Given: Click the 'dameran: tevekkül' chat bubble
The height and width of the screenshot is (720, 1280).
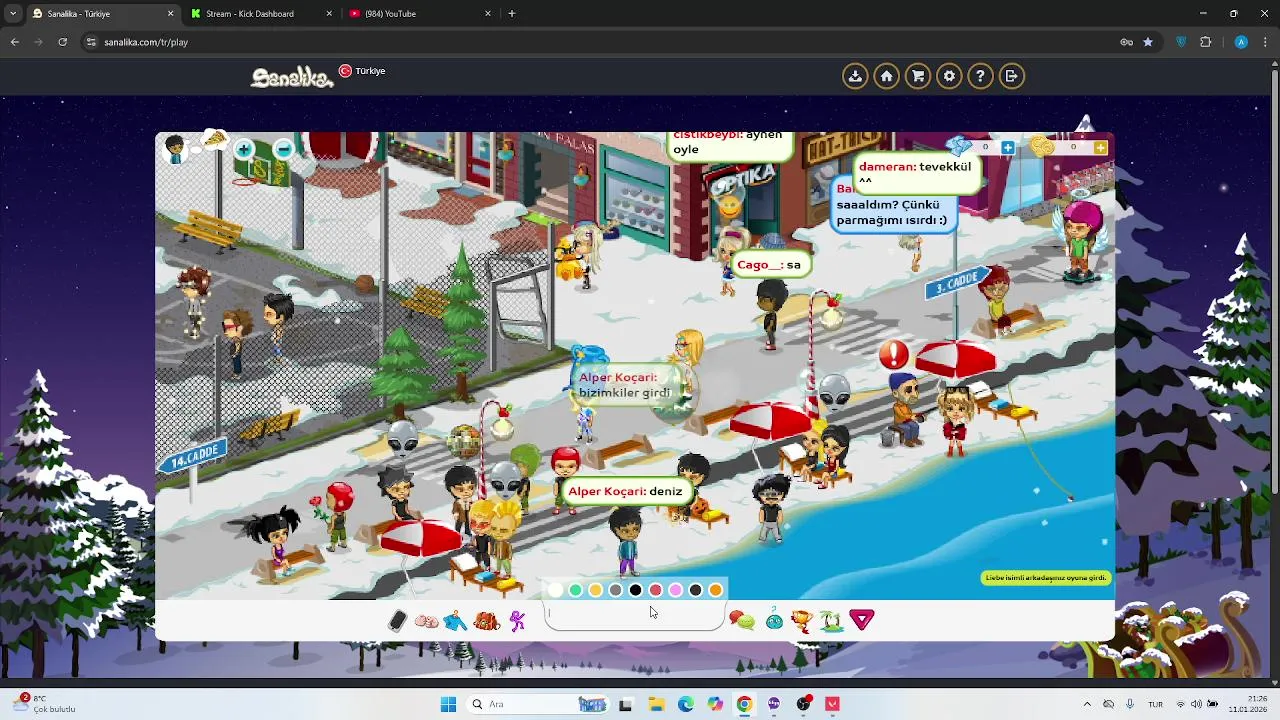Looking at the screenshot, I should pyautogui.click(x=915, y=173).
